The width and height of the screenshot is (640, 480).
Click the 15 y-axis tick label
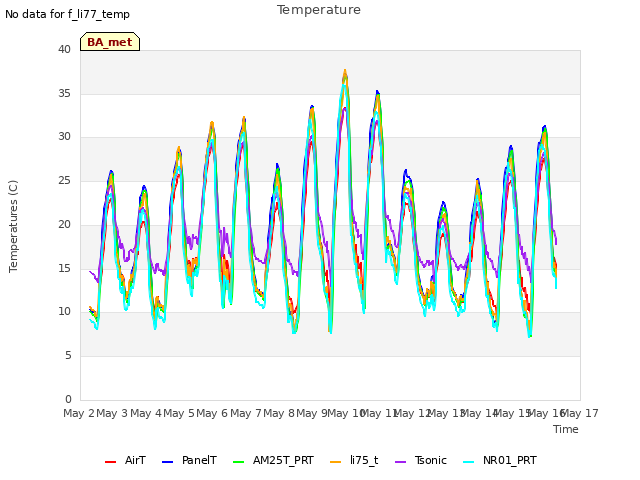64,268
